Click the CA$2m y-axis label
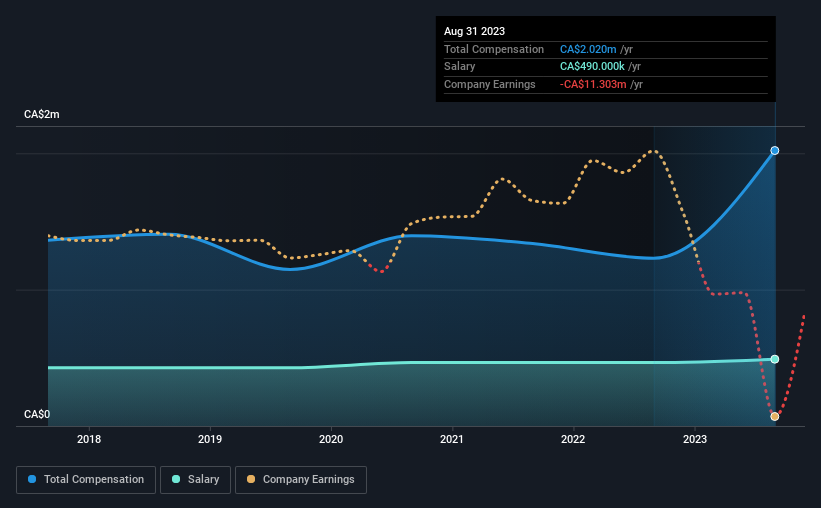This screenshot has height=508, width=821. click(x=42, y=115)
